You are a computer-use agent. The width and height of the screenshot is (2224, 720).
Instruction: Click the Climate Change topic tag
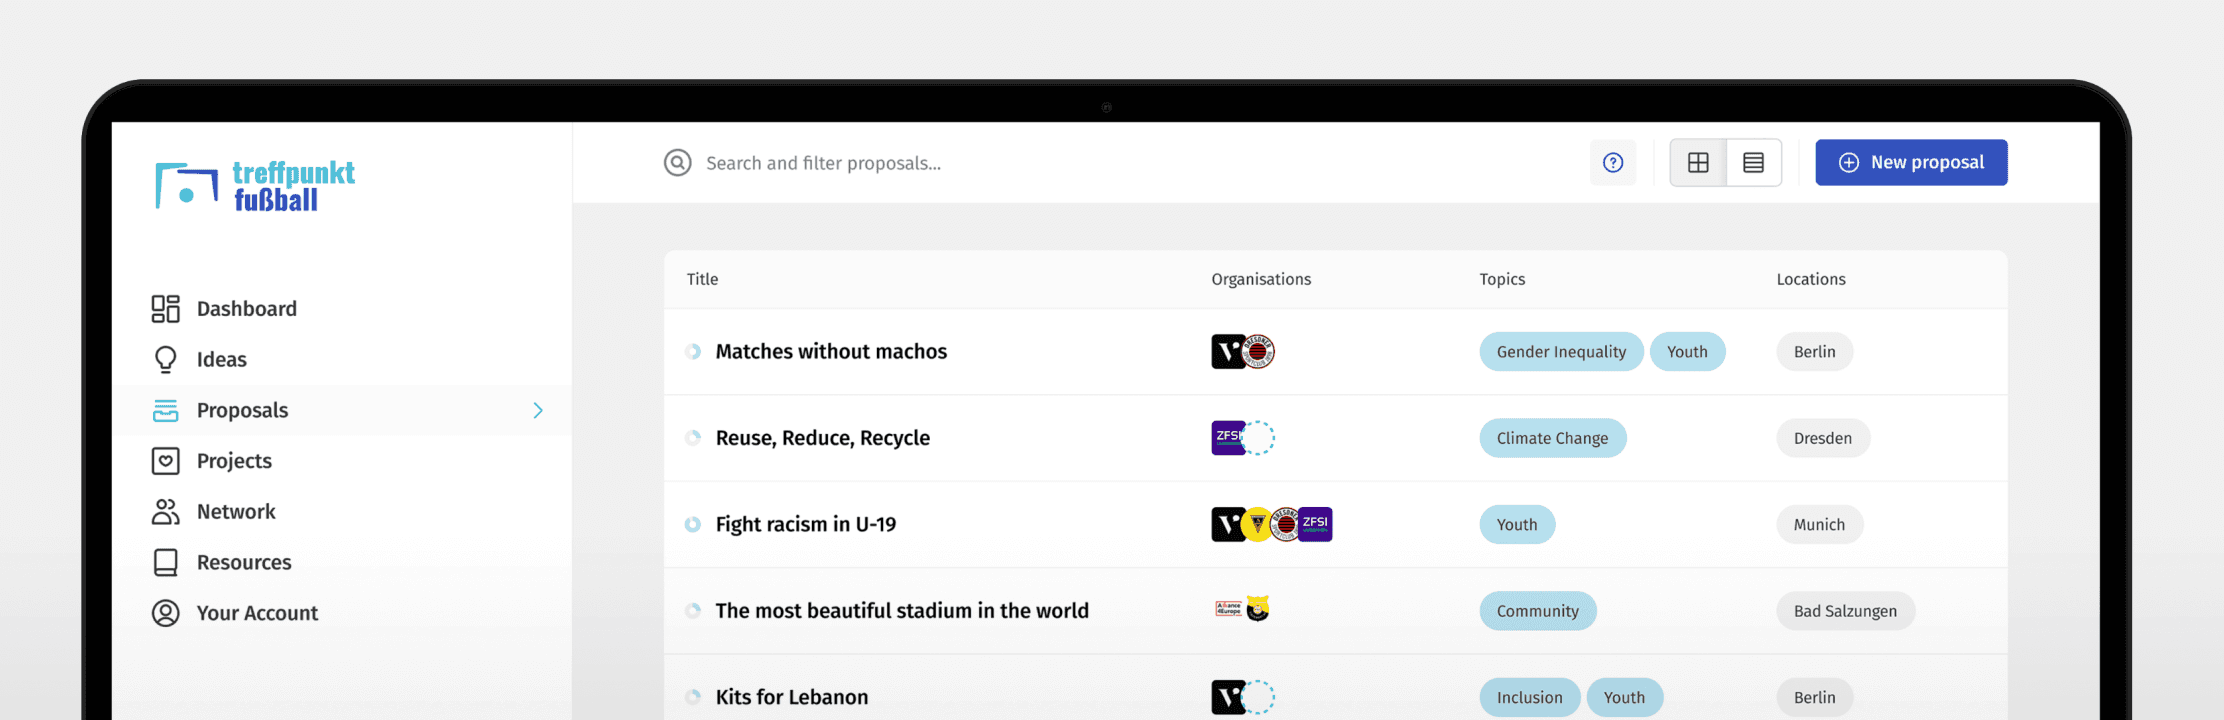1552,439
